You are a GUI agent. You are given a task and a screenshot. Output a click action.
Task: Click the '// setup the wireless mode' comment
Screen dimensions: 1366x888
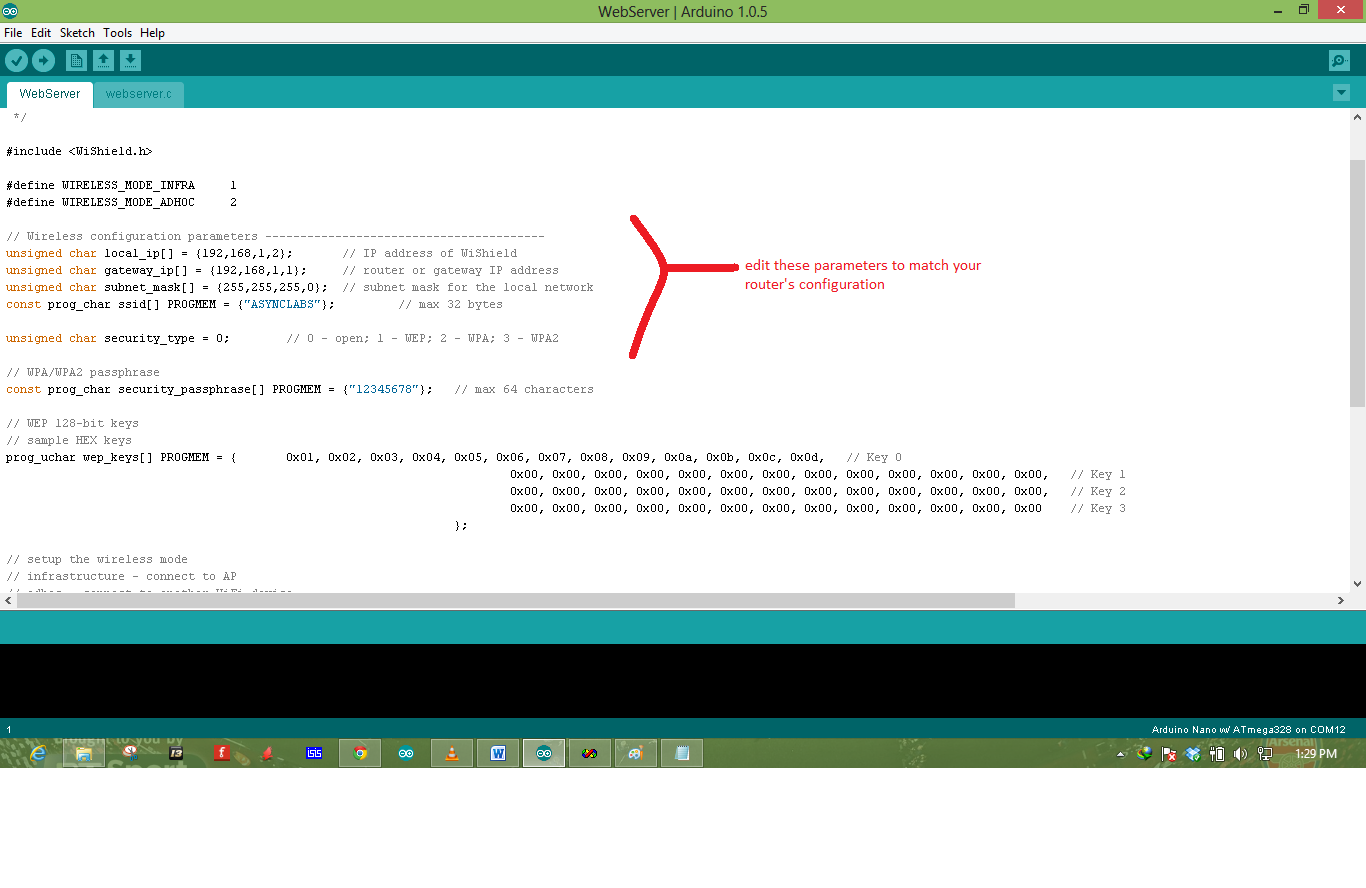(x=96, y=559)
